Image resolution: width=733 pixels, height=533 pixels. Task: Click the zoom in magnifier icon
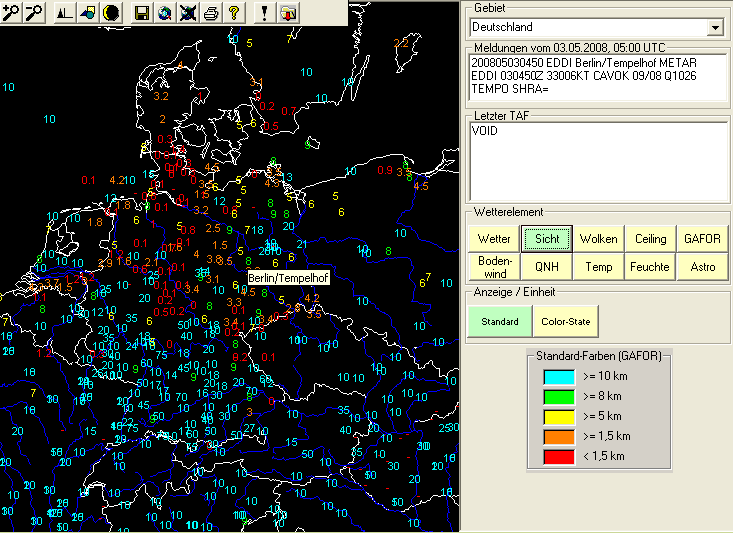point(12,12)
